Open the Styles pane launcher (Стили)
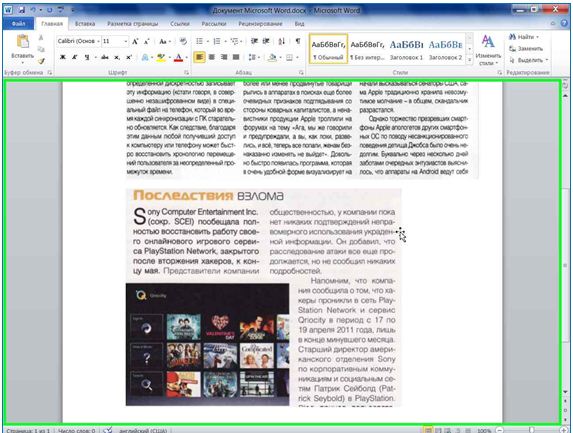 click(x=500, y=73)
